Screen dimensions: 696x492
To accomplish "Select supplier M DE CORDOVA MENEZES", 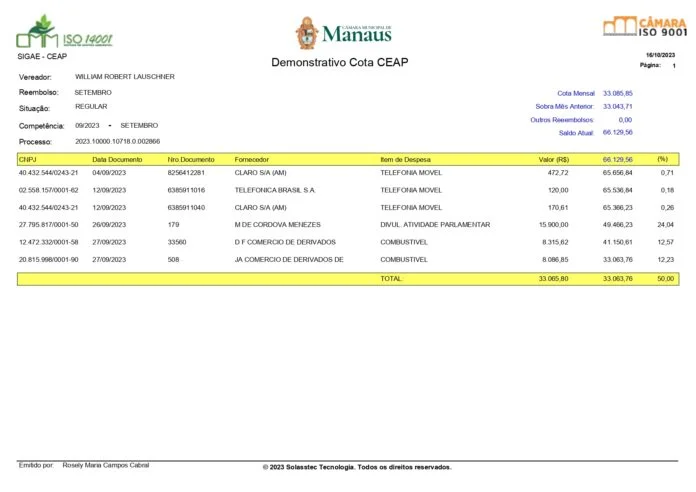I will (276, 224).
